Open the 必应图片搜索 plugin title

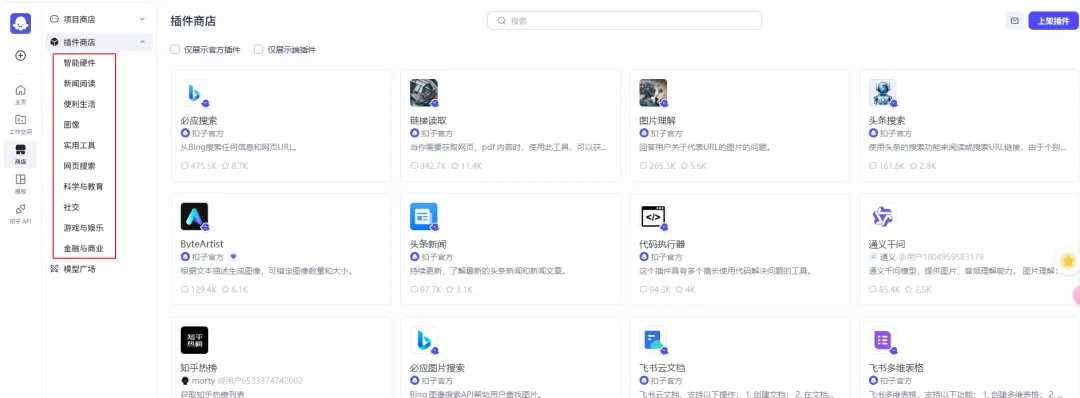pos(437,368)
